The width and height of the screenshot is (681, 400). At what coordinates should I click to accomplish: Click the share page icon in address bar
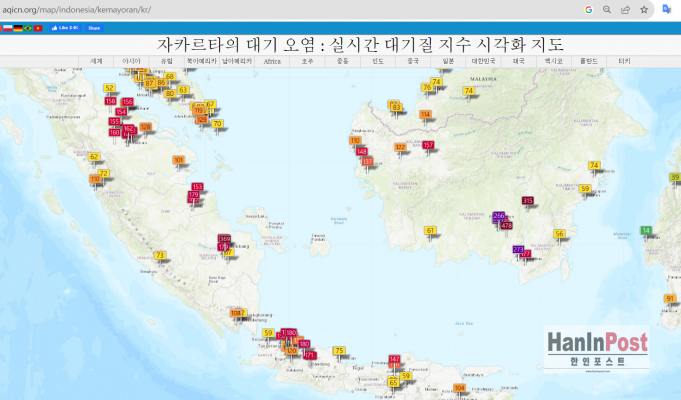[x=625, y=9]
